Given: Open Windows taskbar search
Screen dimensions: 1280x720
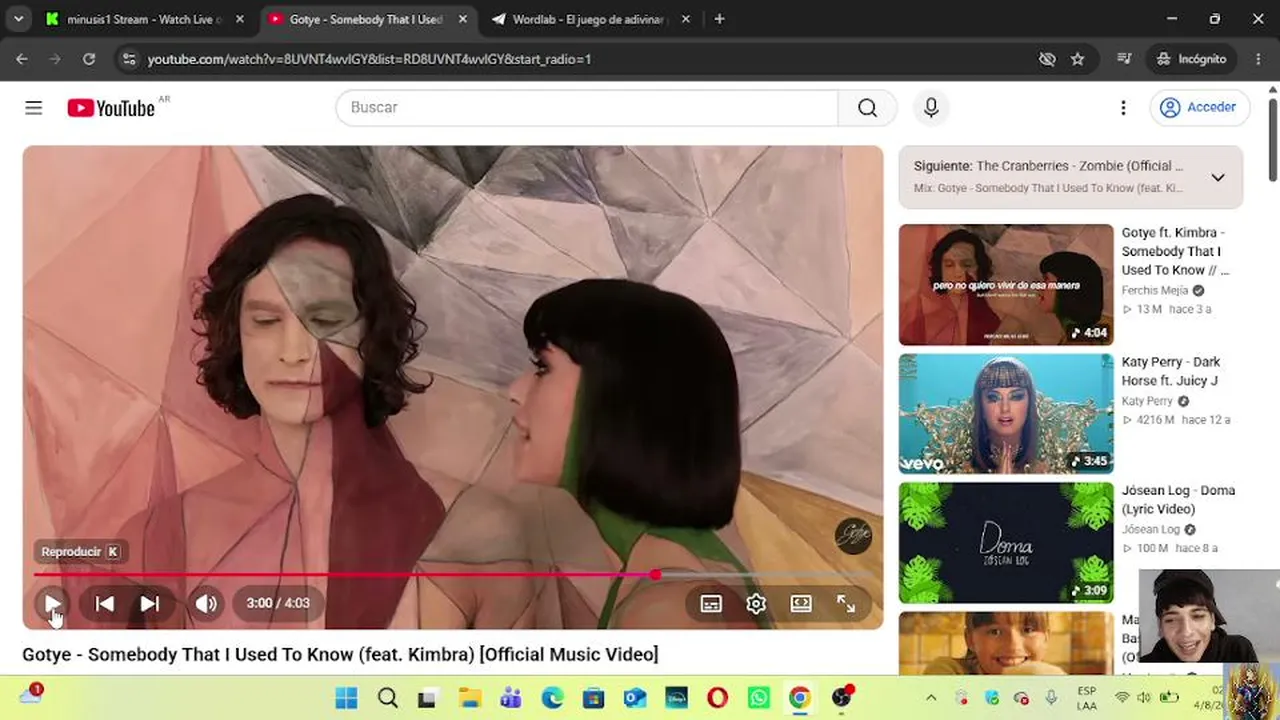Looking at the screenshot, I should pos(388,698).
